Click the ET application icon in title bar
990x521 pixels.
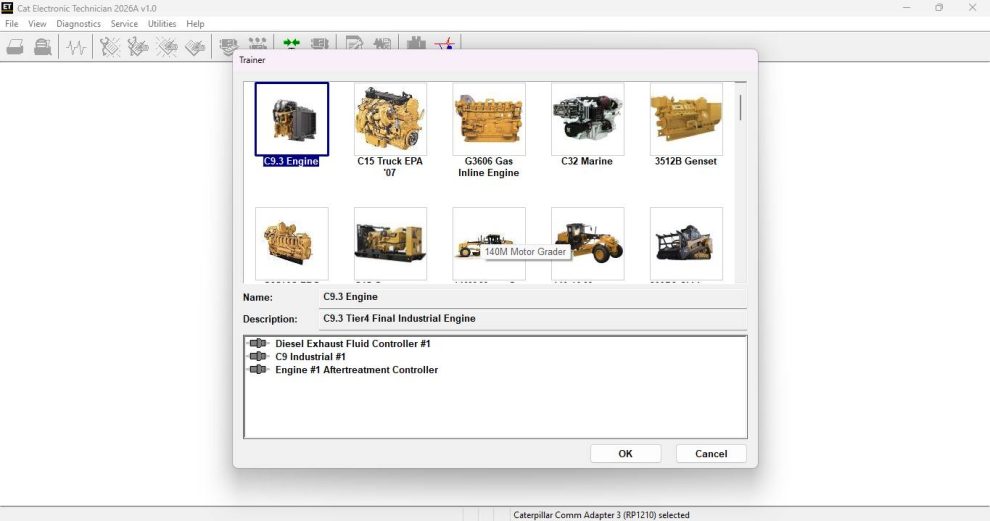(x=7, y=8)
